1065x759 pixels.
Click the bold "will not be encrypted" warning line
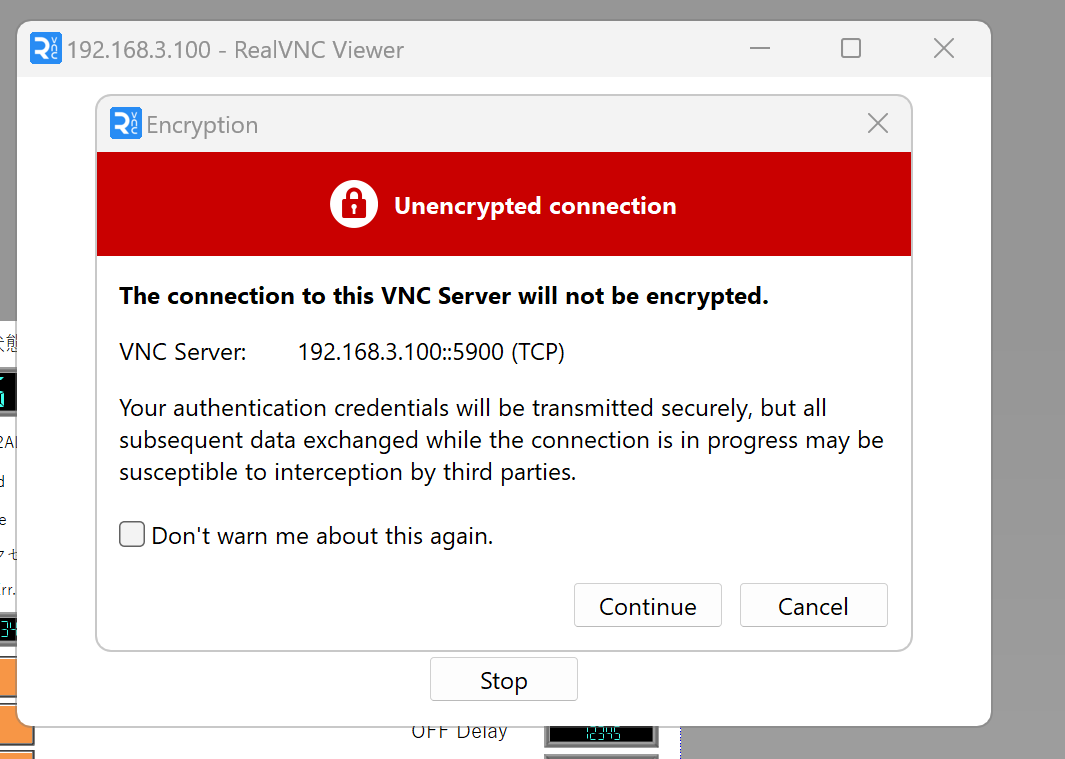(x=443, y=296)
